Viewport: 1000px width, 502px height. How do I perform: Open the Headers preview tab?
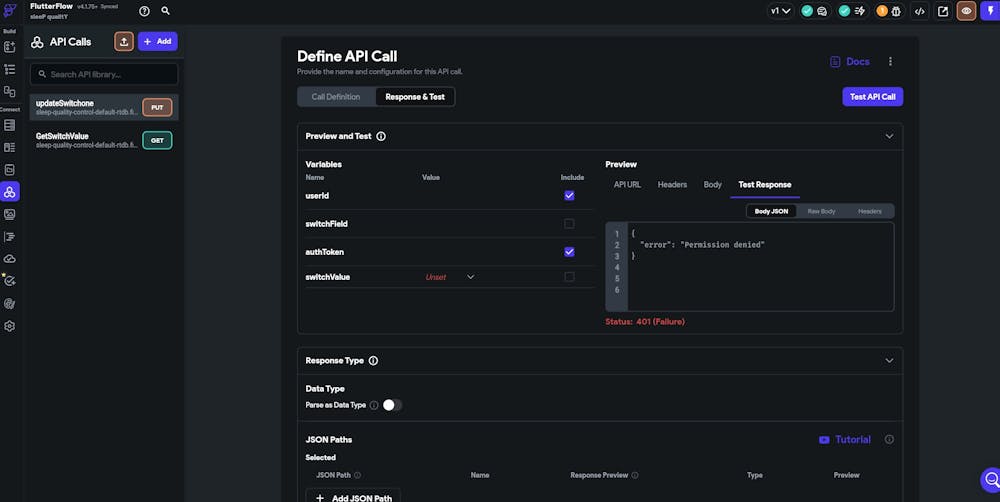click(x=672, y=184)
